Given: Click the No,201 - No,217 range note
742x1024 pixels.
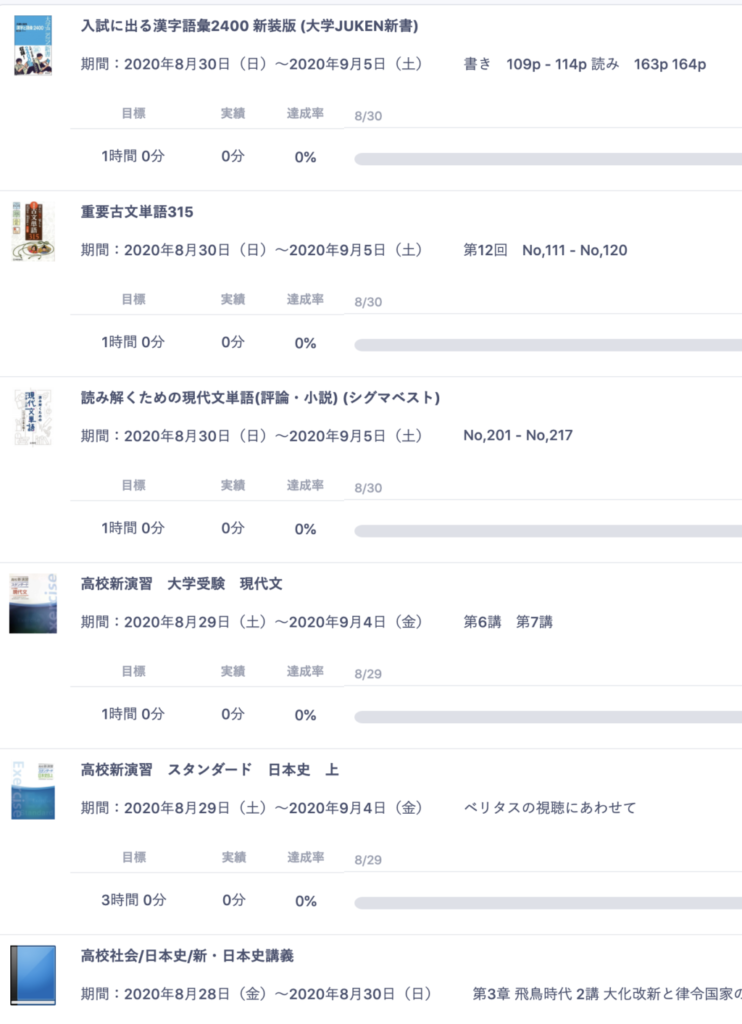Looking at the screenshot, I should (x=518, y=436).
